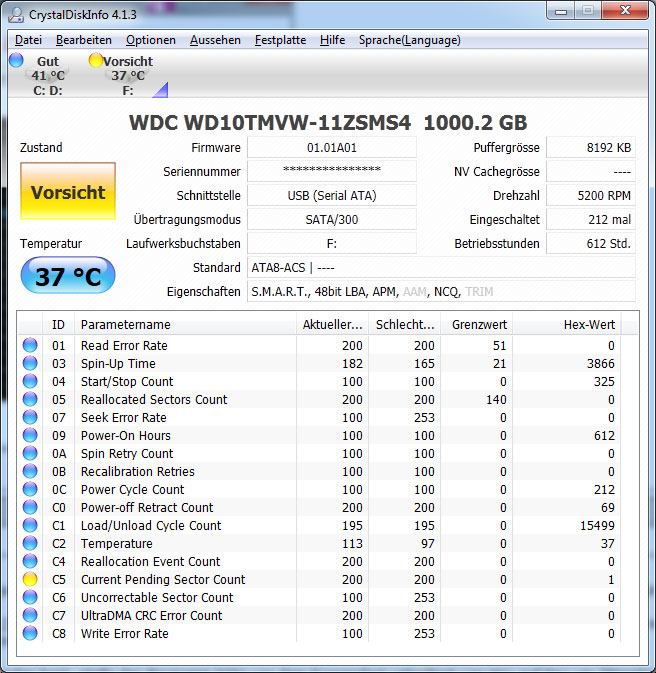Click the blue status icon for Power-On Hours

(x=30, y=435)
